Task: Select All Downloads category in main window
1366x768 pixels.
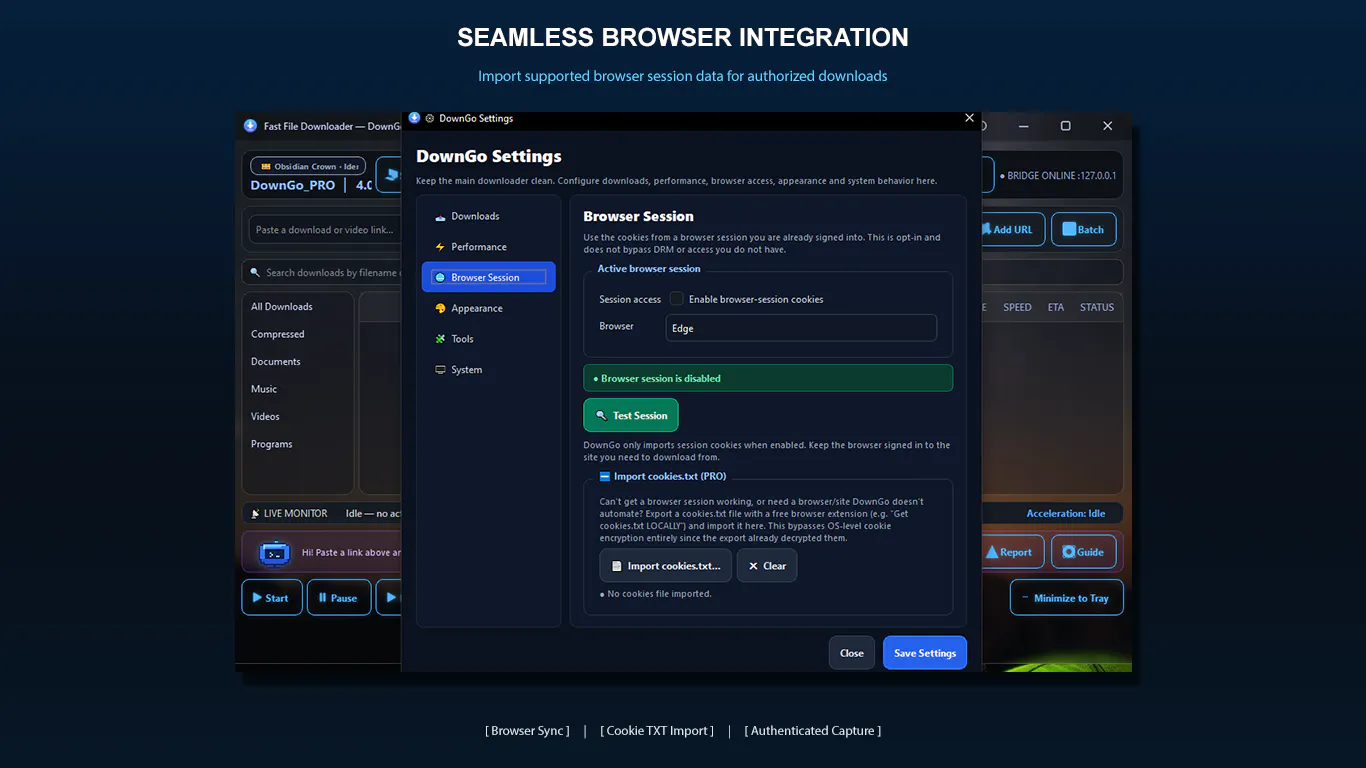Action: pos(282,307)
